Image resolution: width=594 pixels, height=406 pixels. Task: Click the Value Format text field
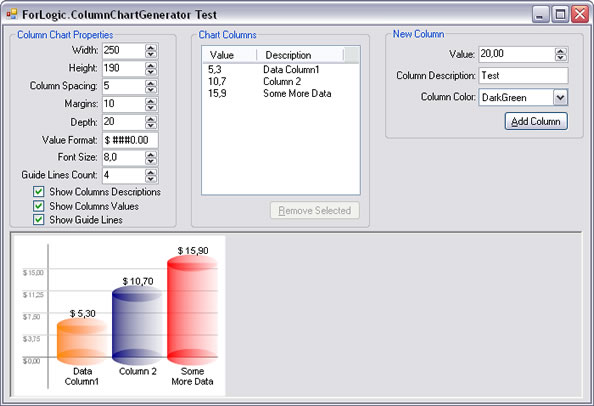pyautogui.click(x=130, y=140)
